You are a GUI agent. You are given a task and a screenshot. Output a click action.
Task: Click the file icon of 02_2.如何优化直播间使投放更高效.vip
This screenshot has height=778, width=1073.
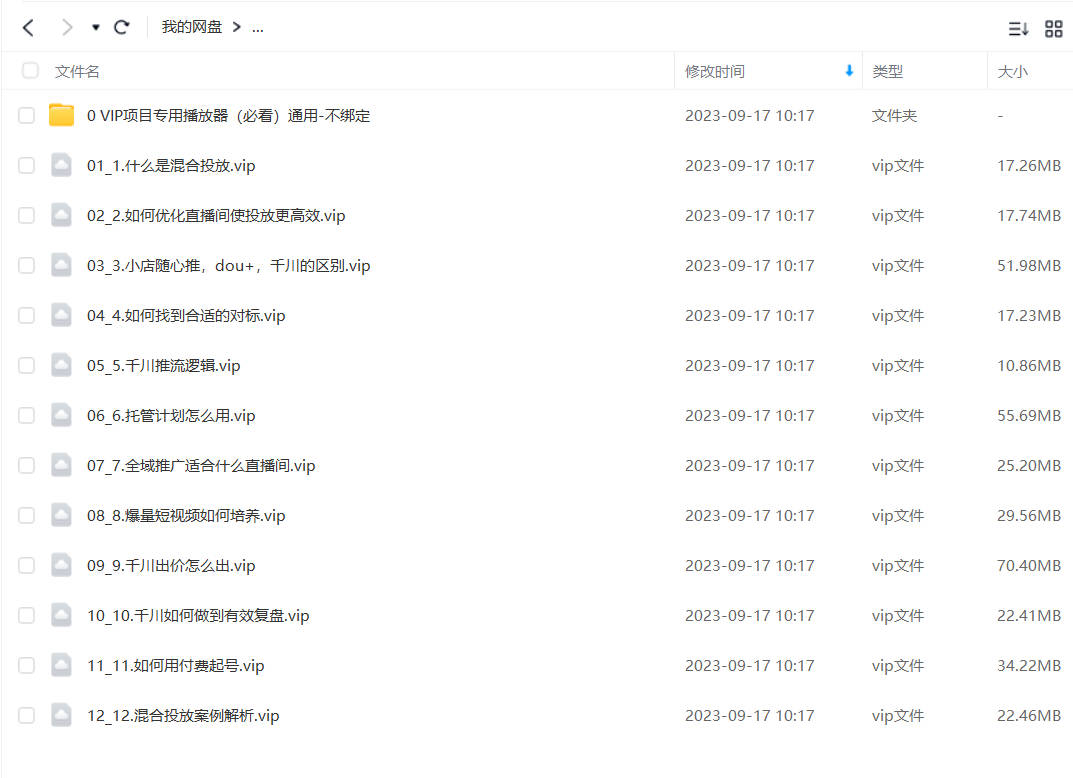pyautogui.click(x=62, y=215)
